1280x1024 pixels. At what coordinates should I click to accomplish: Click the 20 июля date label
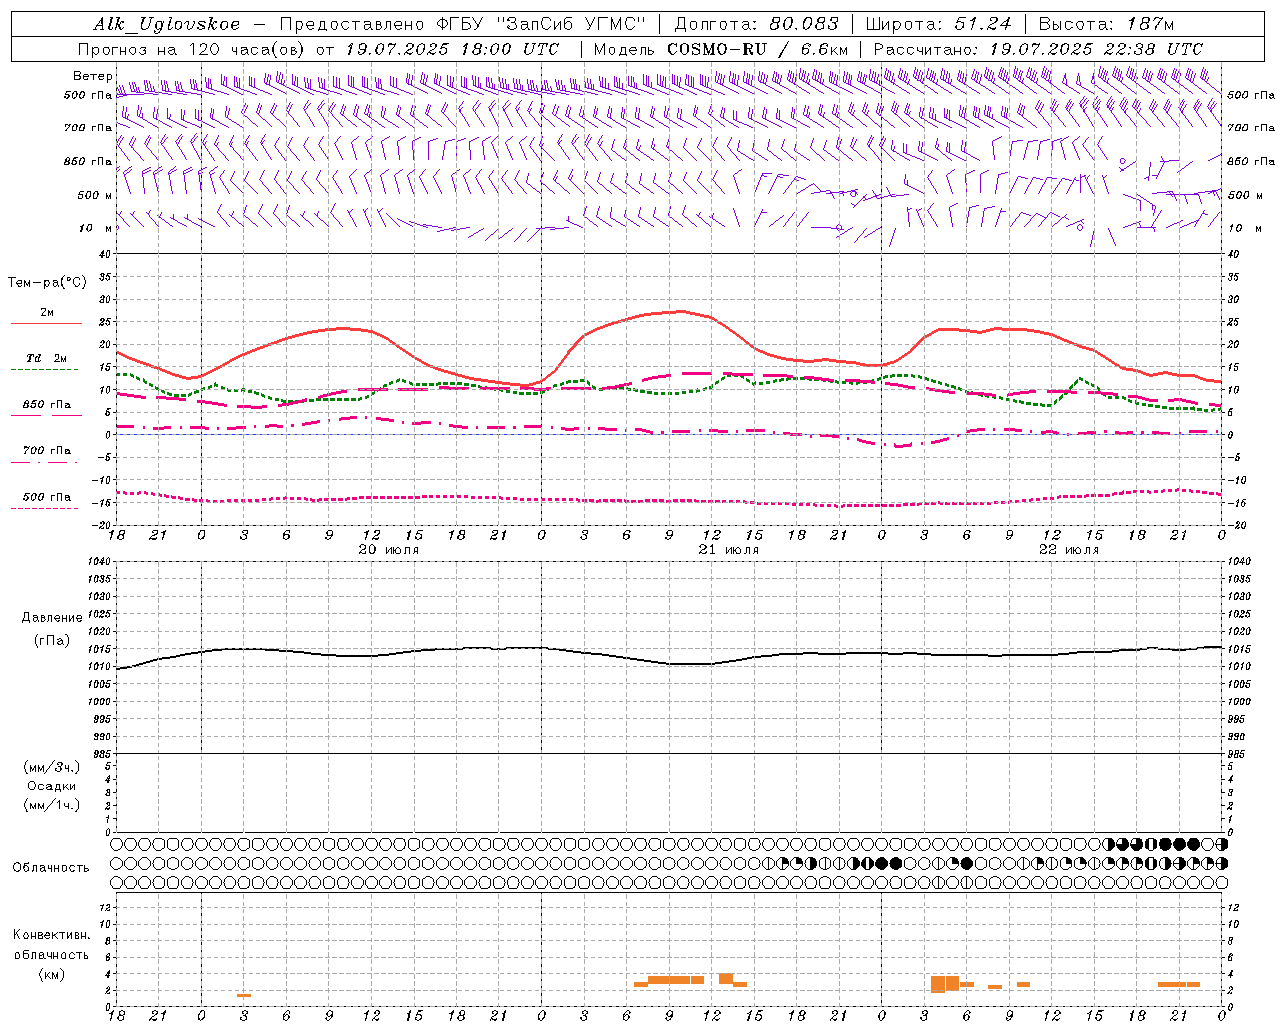click(x=389, y=550)
